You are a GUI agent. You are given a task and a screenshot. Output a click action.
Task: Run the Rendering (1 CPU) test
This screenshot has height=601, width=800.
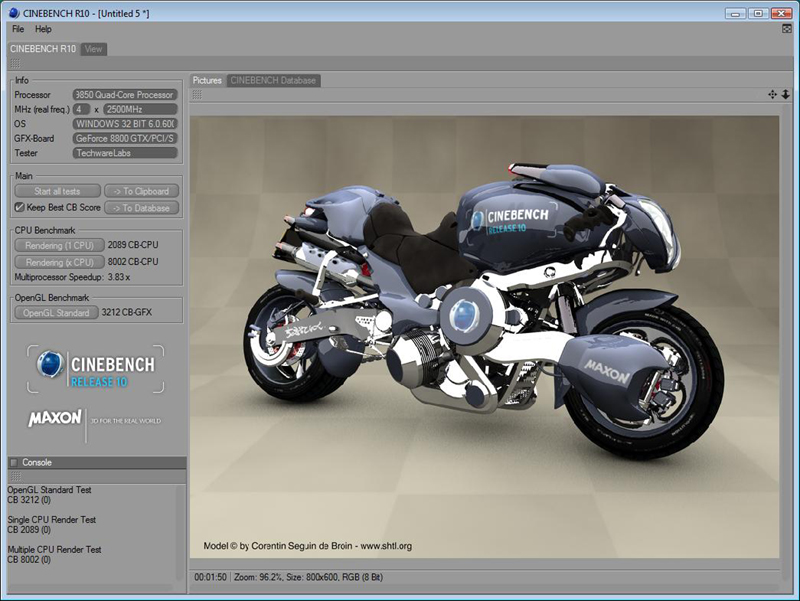pyautogui.click(x=59, y=245)
